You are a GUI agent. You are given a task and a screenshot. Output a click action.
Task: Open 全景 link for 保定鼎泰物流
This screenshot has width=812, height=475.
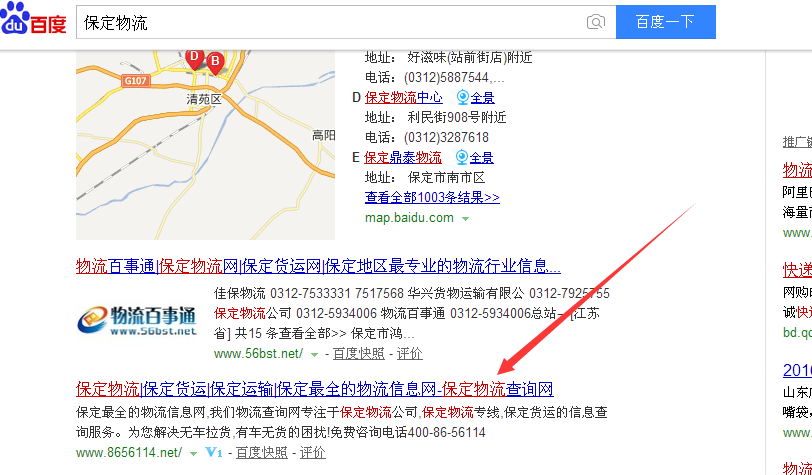[x=482, y=157]
